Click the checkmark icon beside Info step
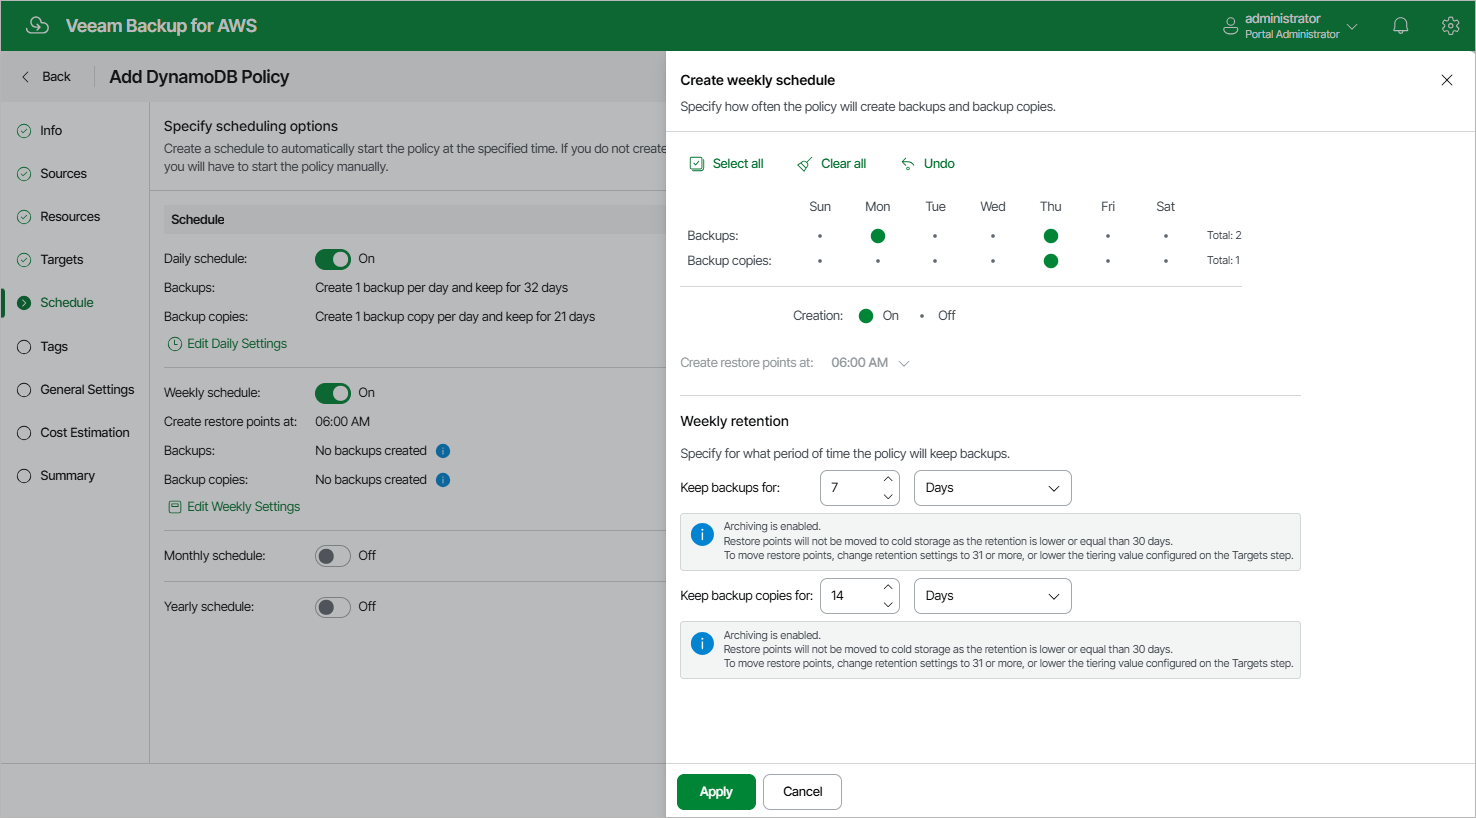 24,131
